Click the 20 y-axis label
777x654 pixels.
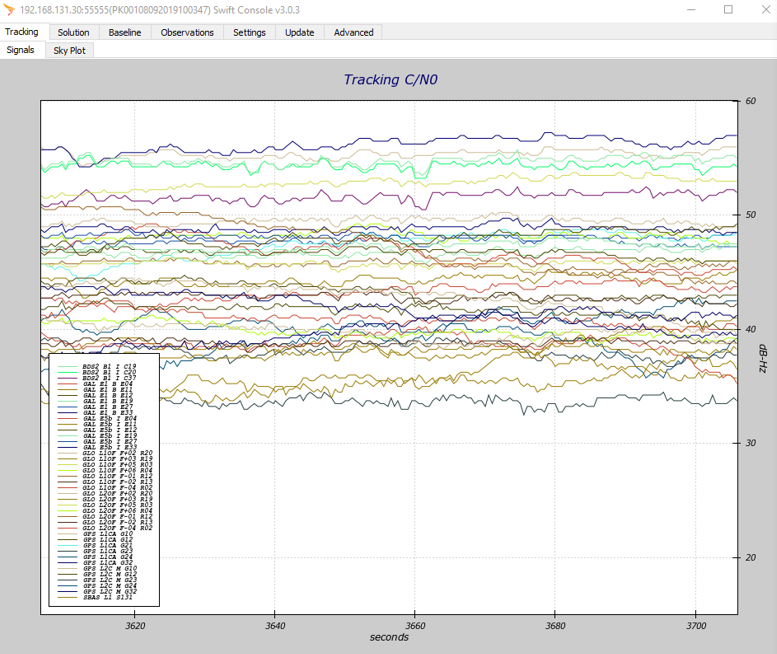coord(750,557)
